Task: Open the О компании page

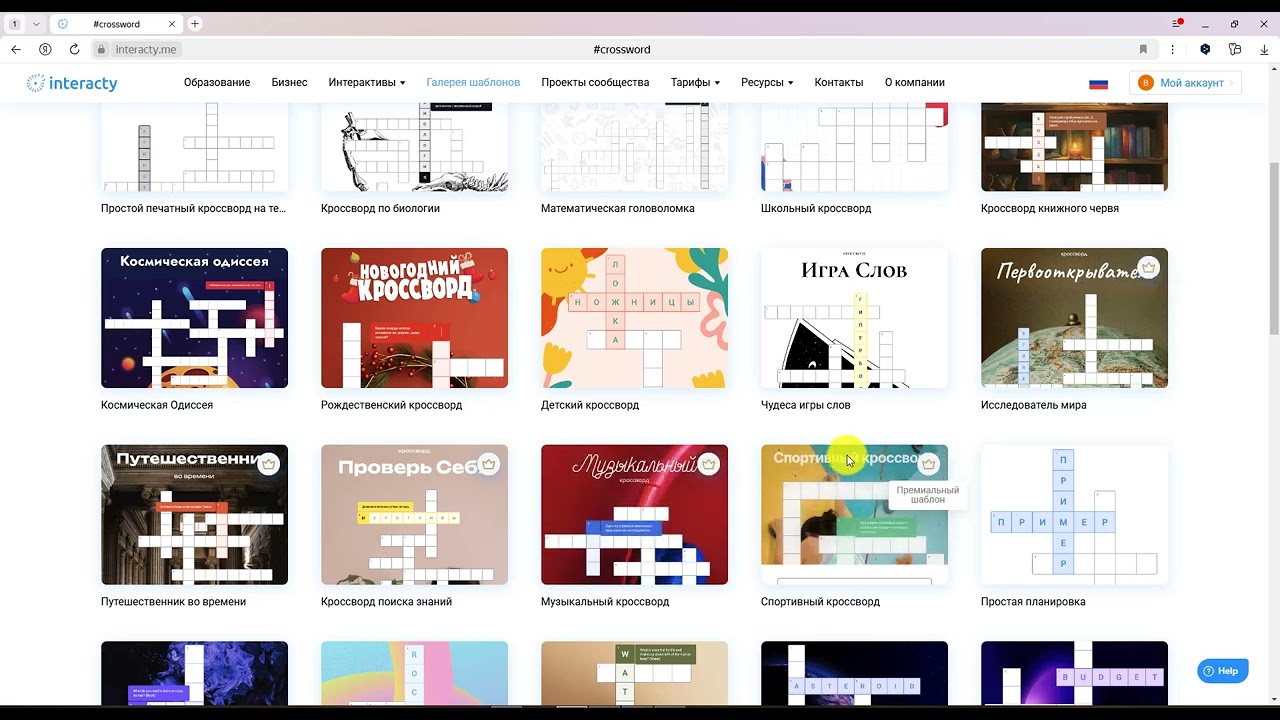Action: tap(915, 83)
